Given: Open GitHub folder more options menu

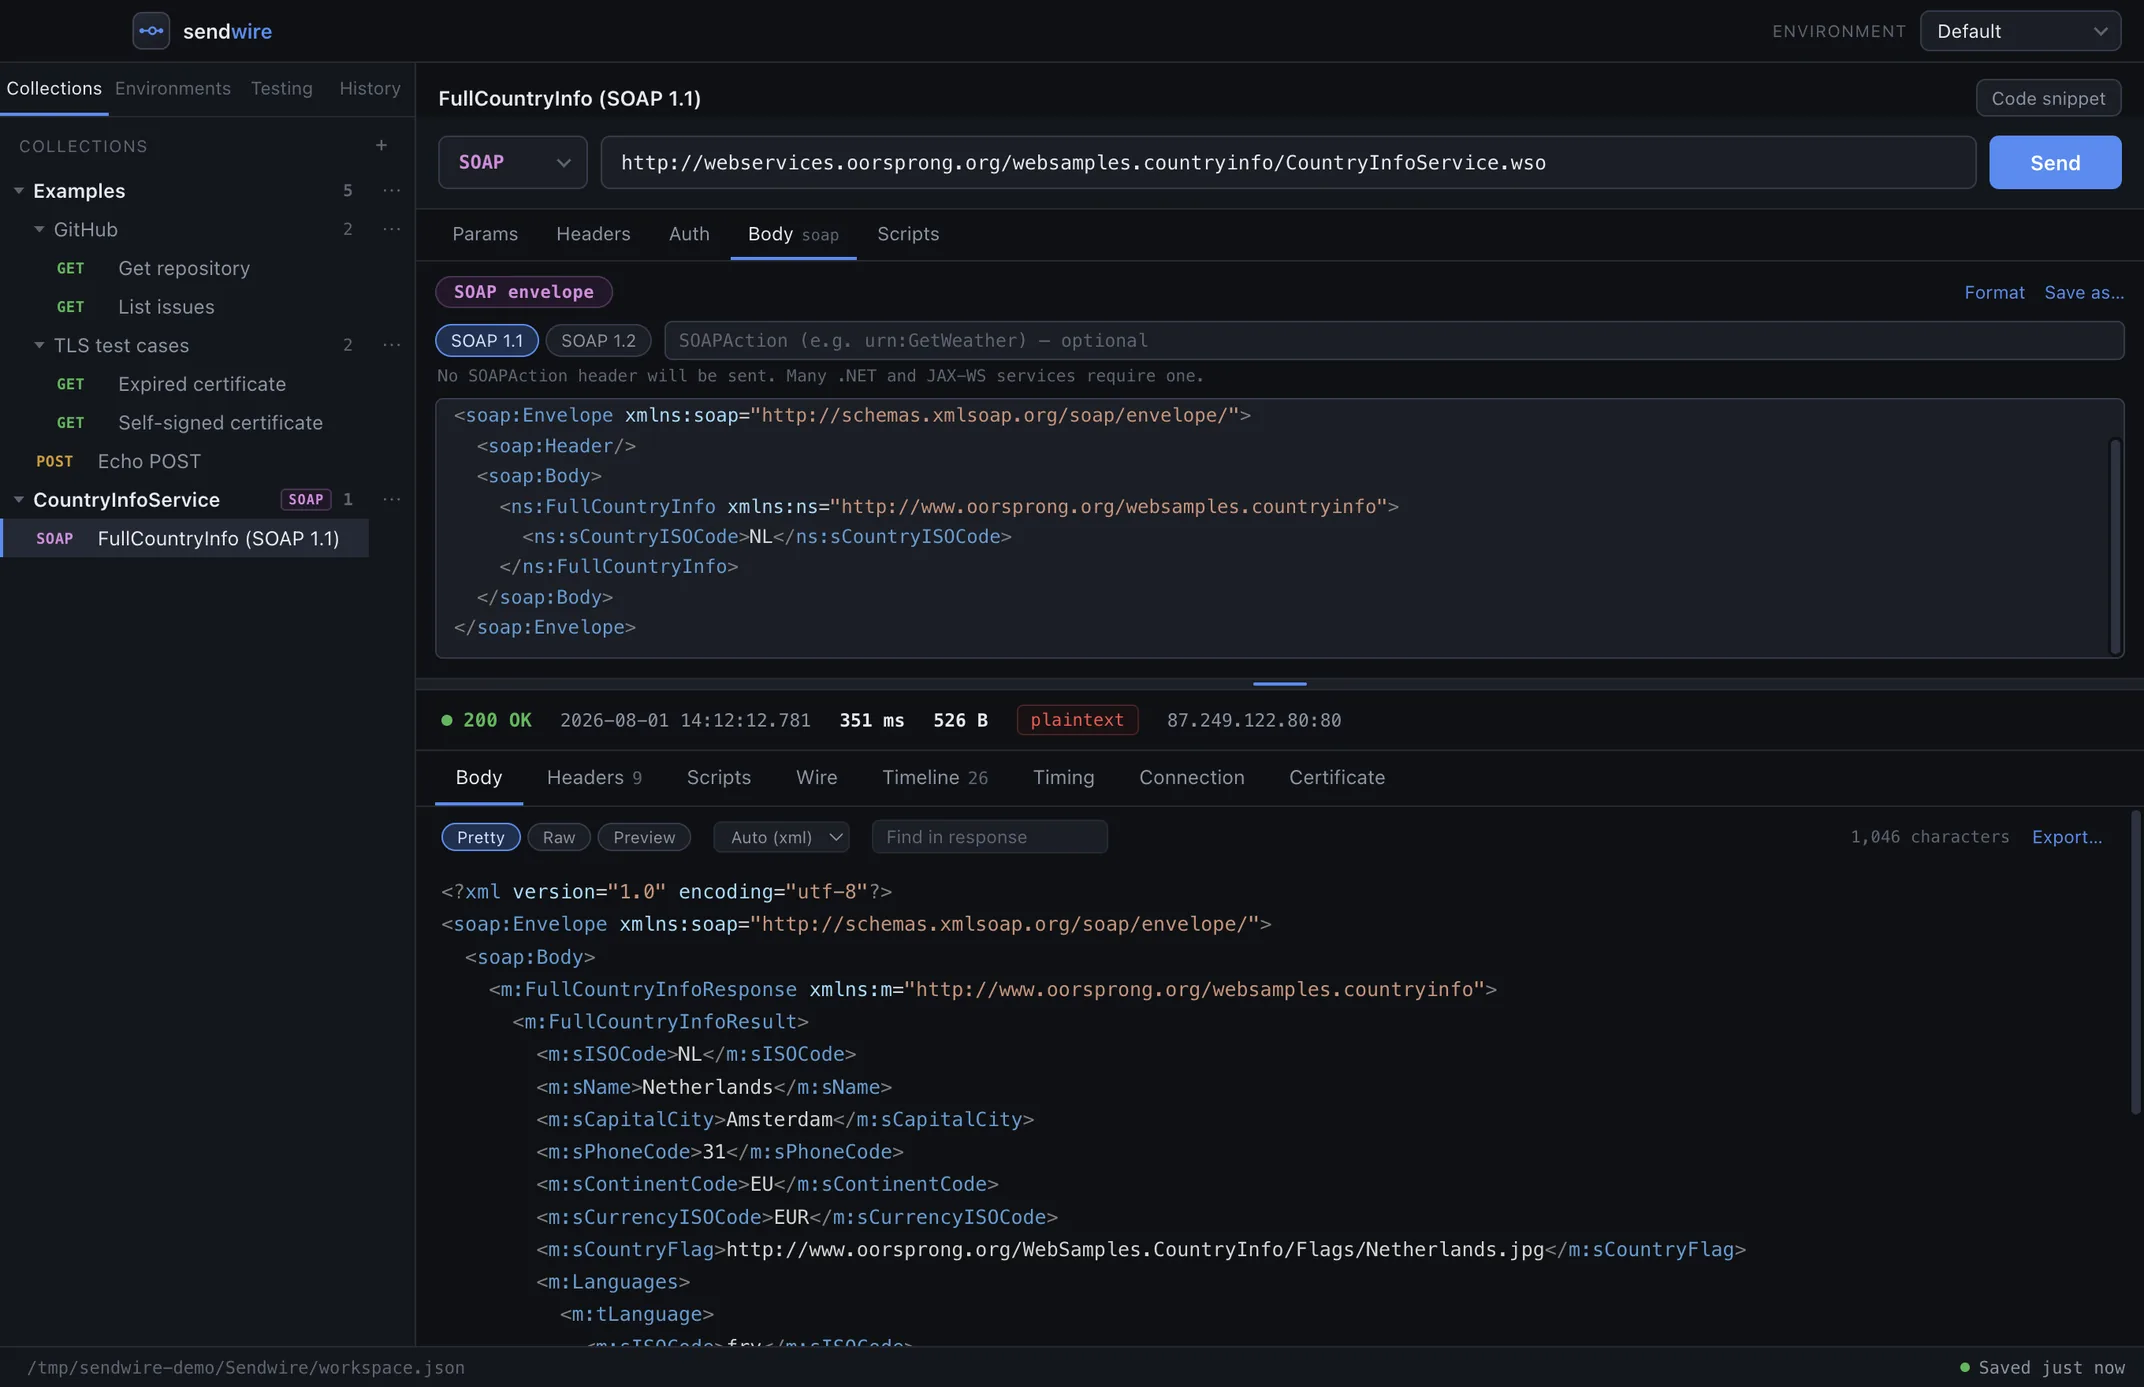Looking at the screenshot, I should 392,230.
